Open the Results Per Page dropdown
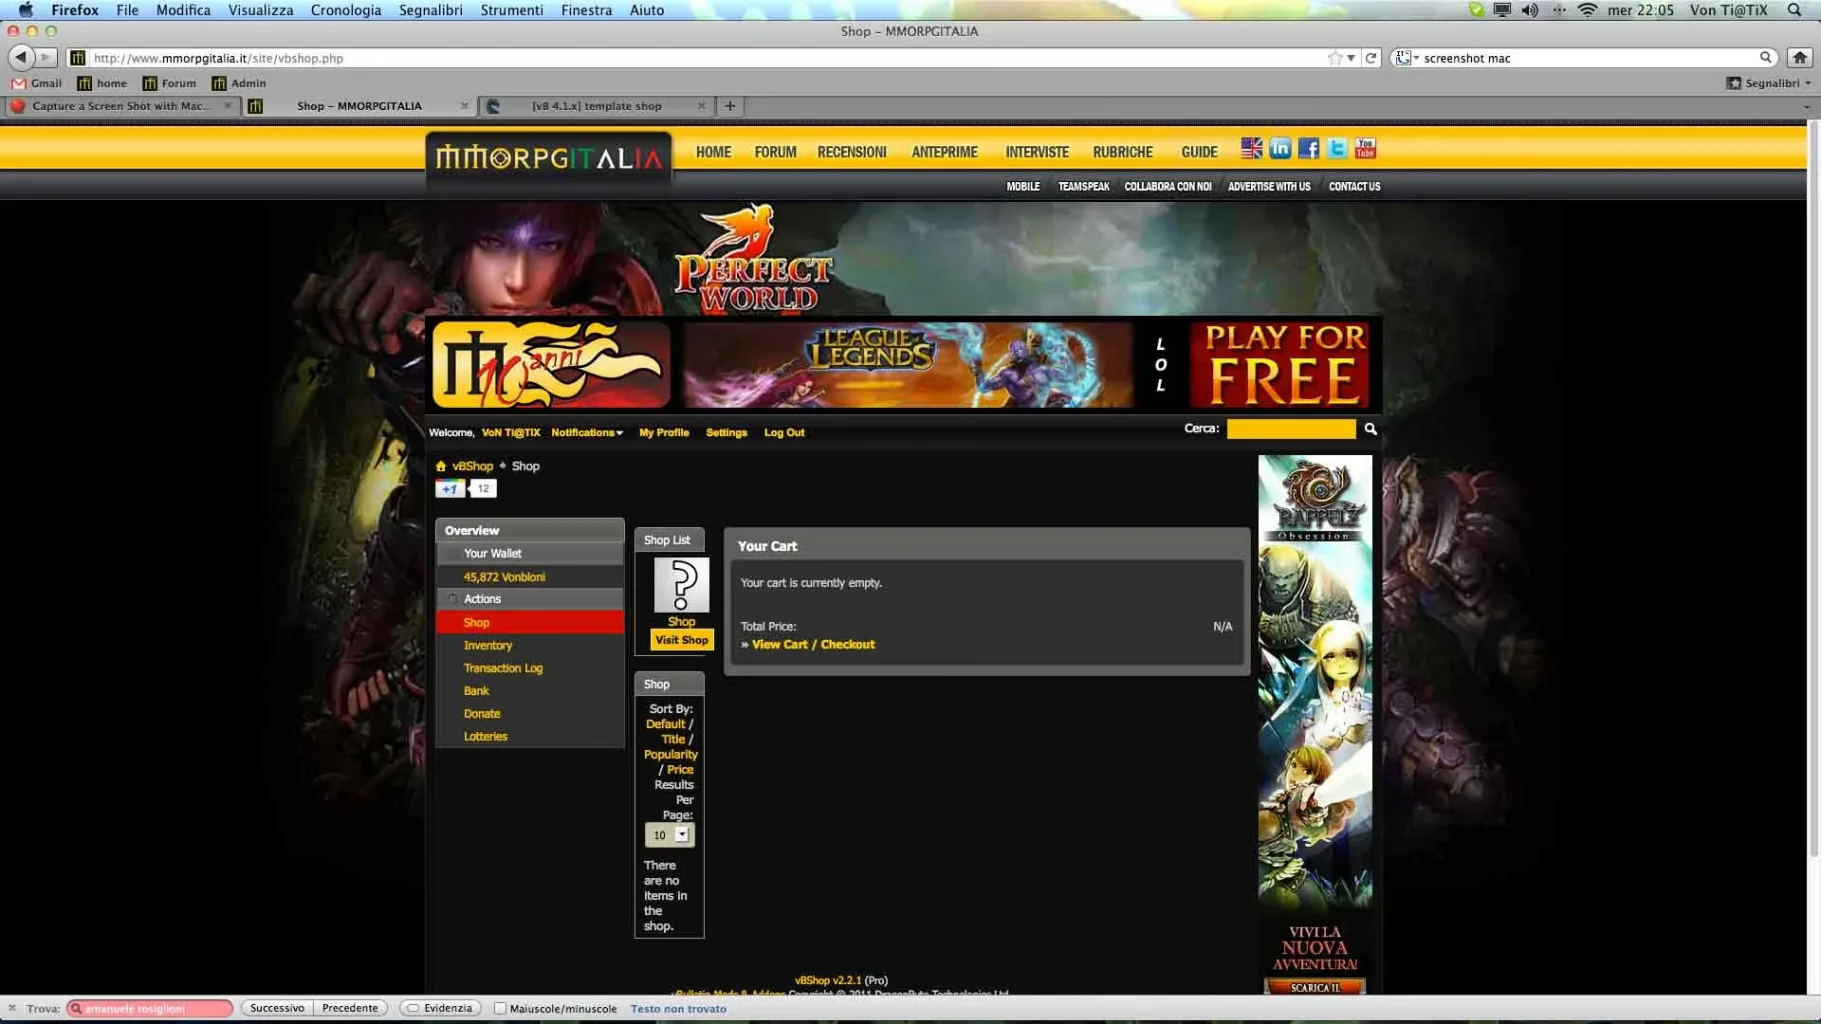Viewport: 1821px width, 1024px height. tap(668, 835)
